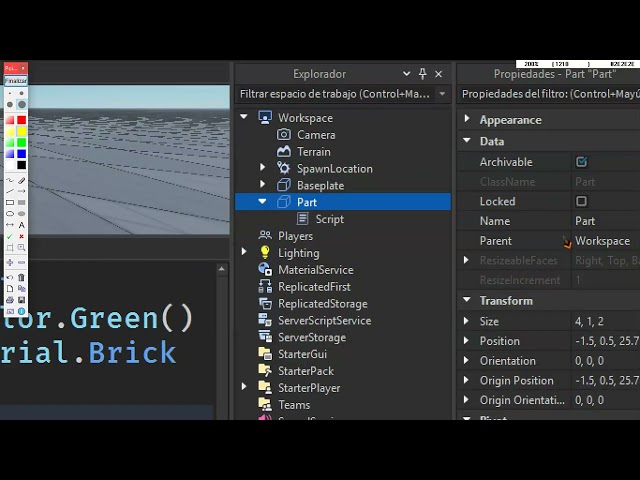This screenshot has width=640, height=480.
Task: Expand the Baseplate tree node
Action: click(262, 184)
